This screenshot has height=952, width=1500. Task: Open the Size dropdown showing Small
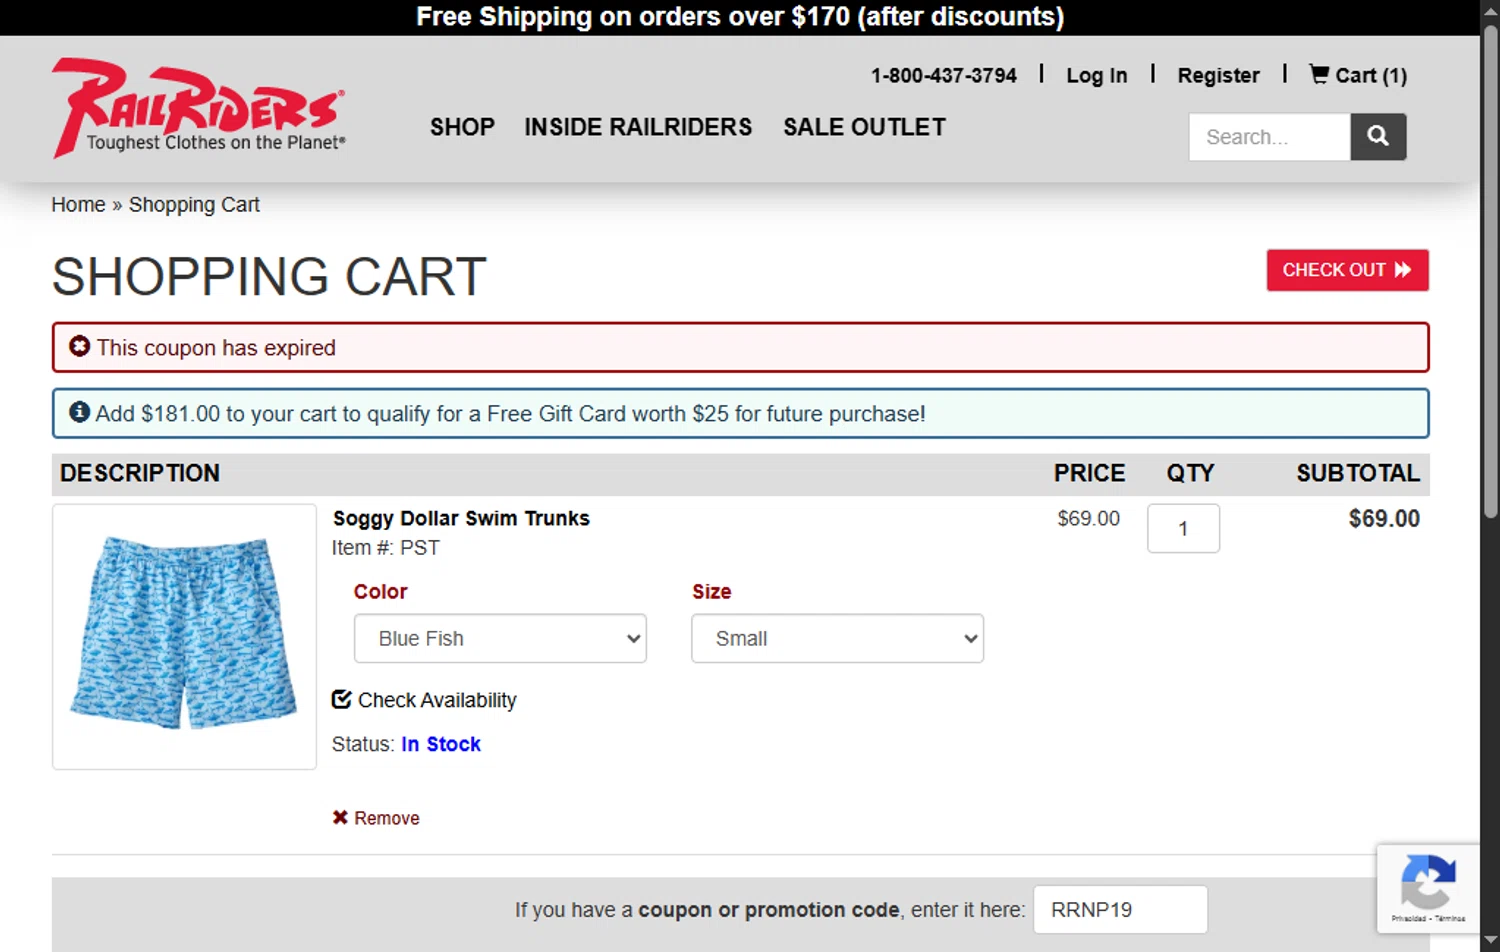pos(837,638)
